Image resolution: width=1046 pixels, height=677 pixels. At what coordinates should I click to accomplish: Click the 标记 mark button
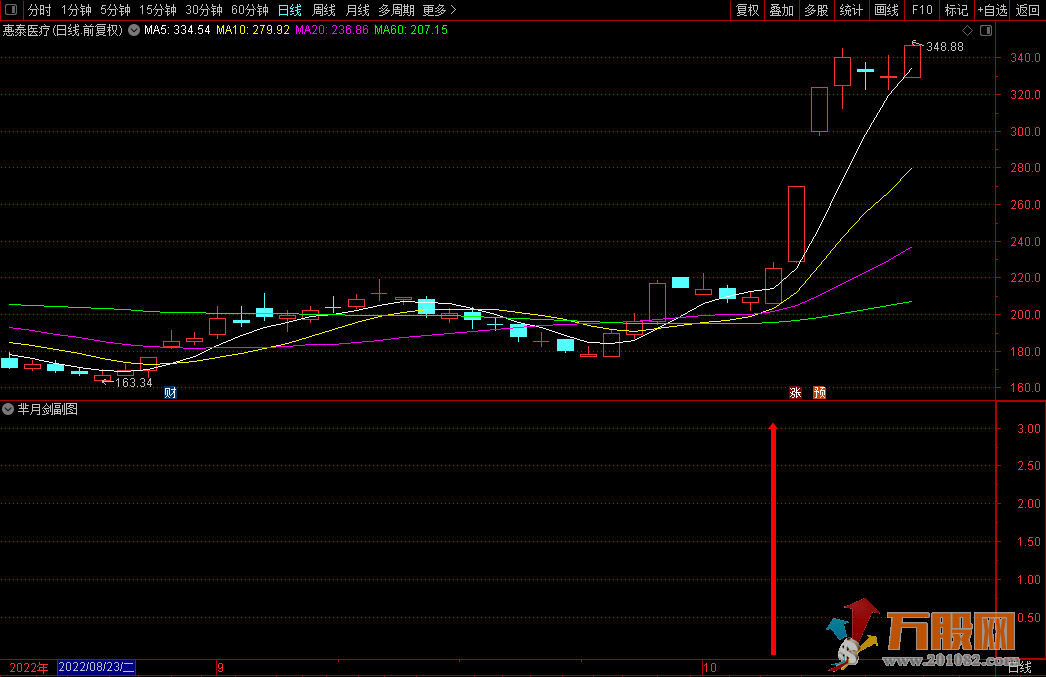point(956,10)
